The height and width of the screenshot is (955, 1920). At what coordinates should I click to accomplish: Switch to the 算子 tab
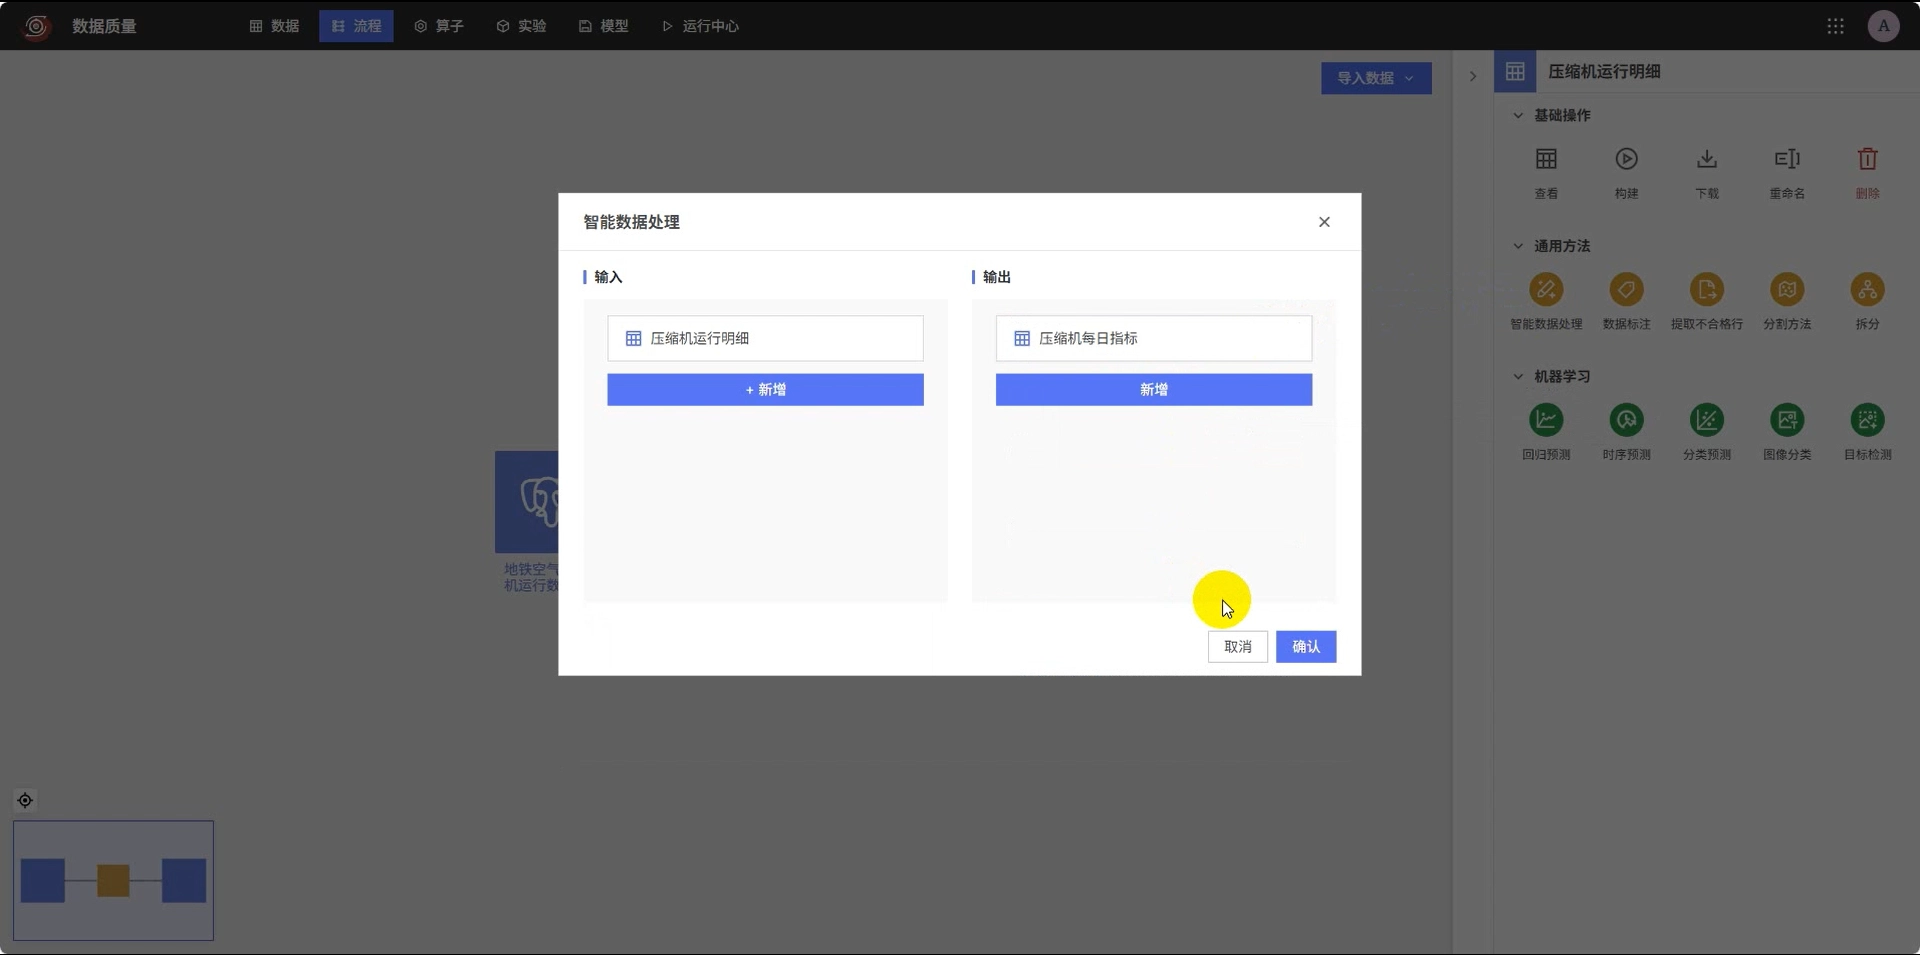pyautogui.click(x=439, y=26)
